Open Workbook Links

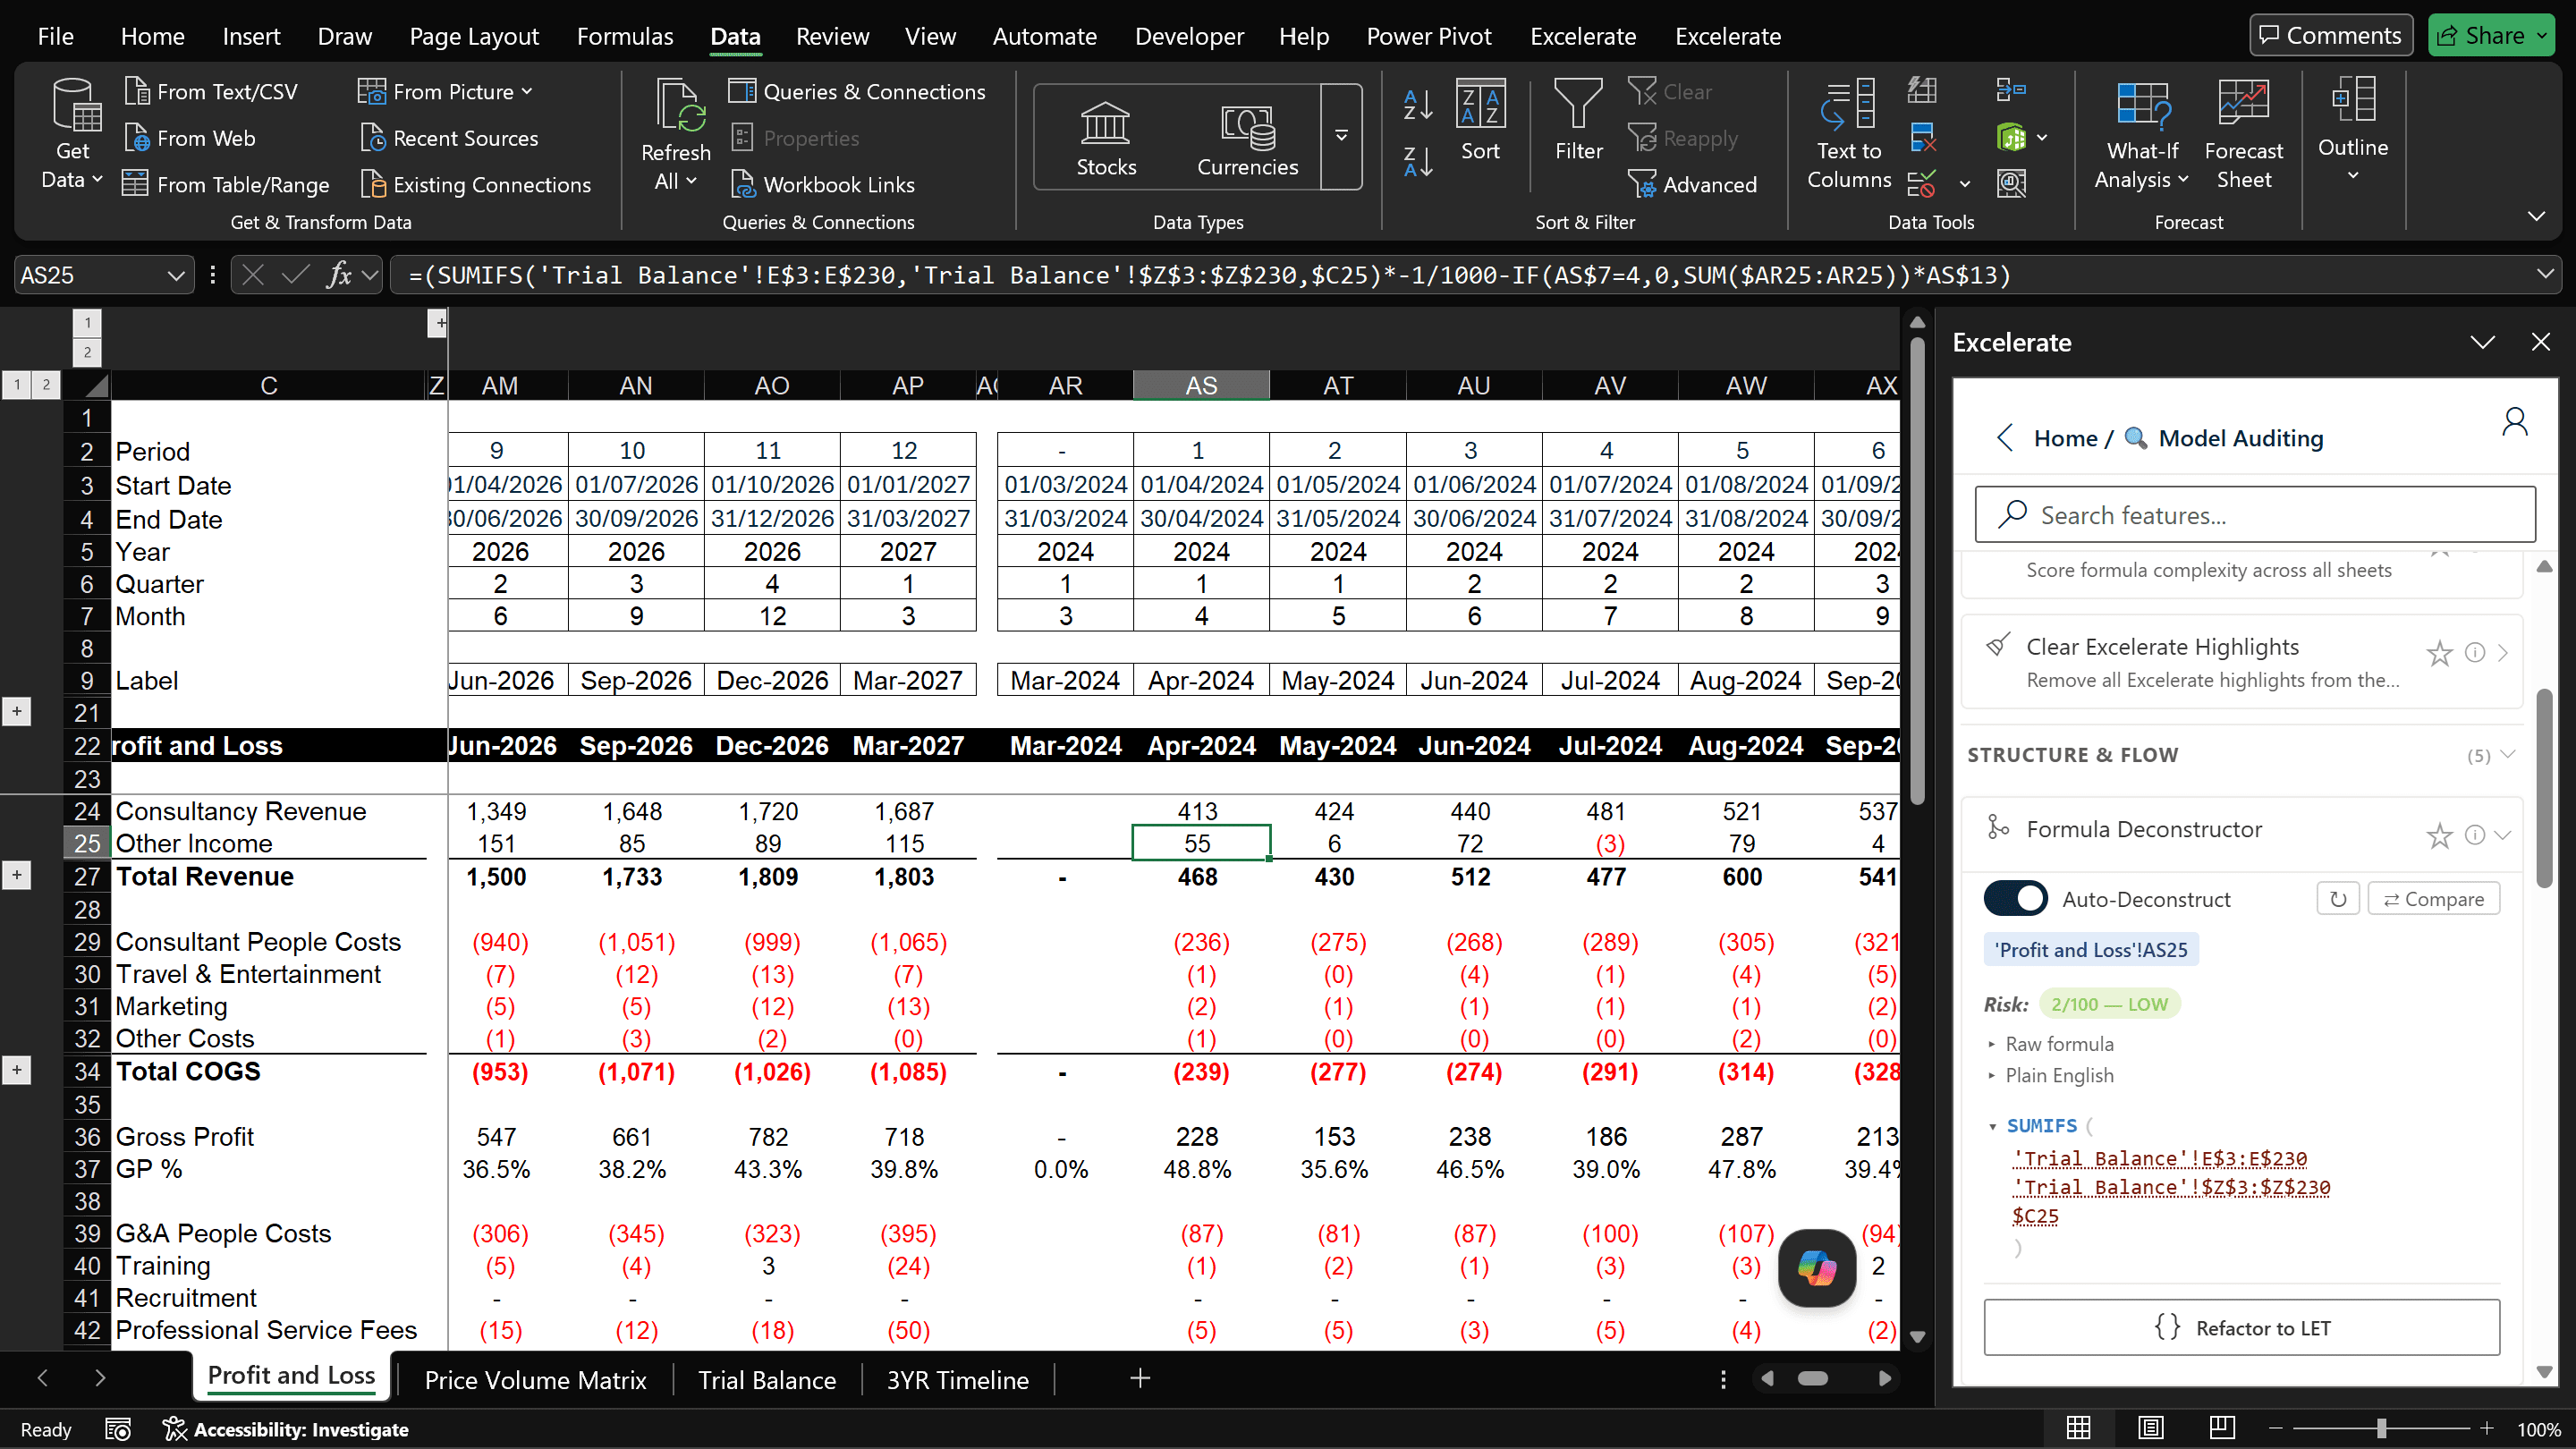[822, 185]
